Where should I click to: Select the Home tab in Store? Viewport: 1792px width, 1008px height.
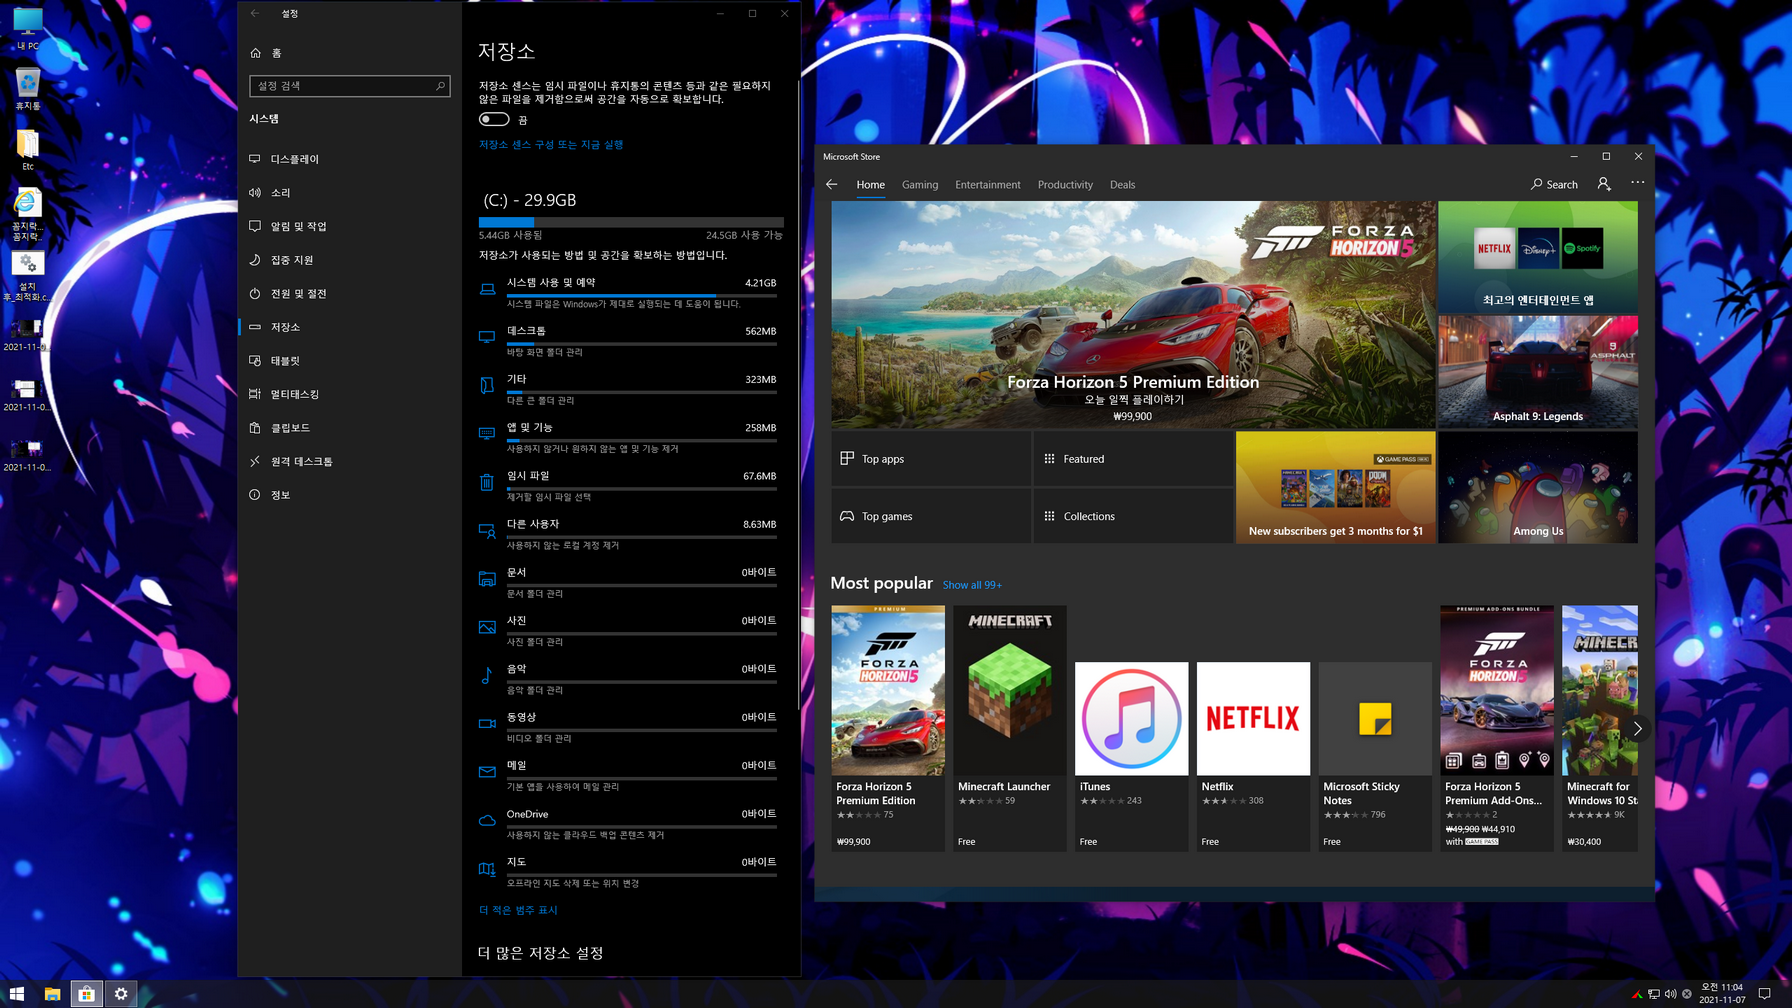[870, 185]
